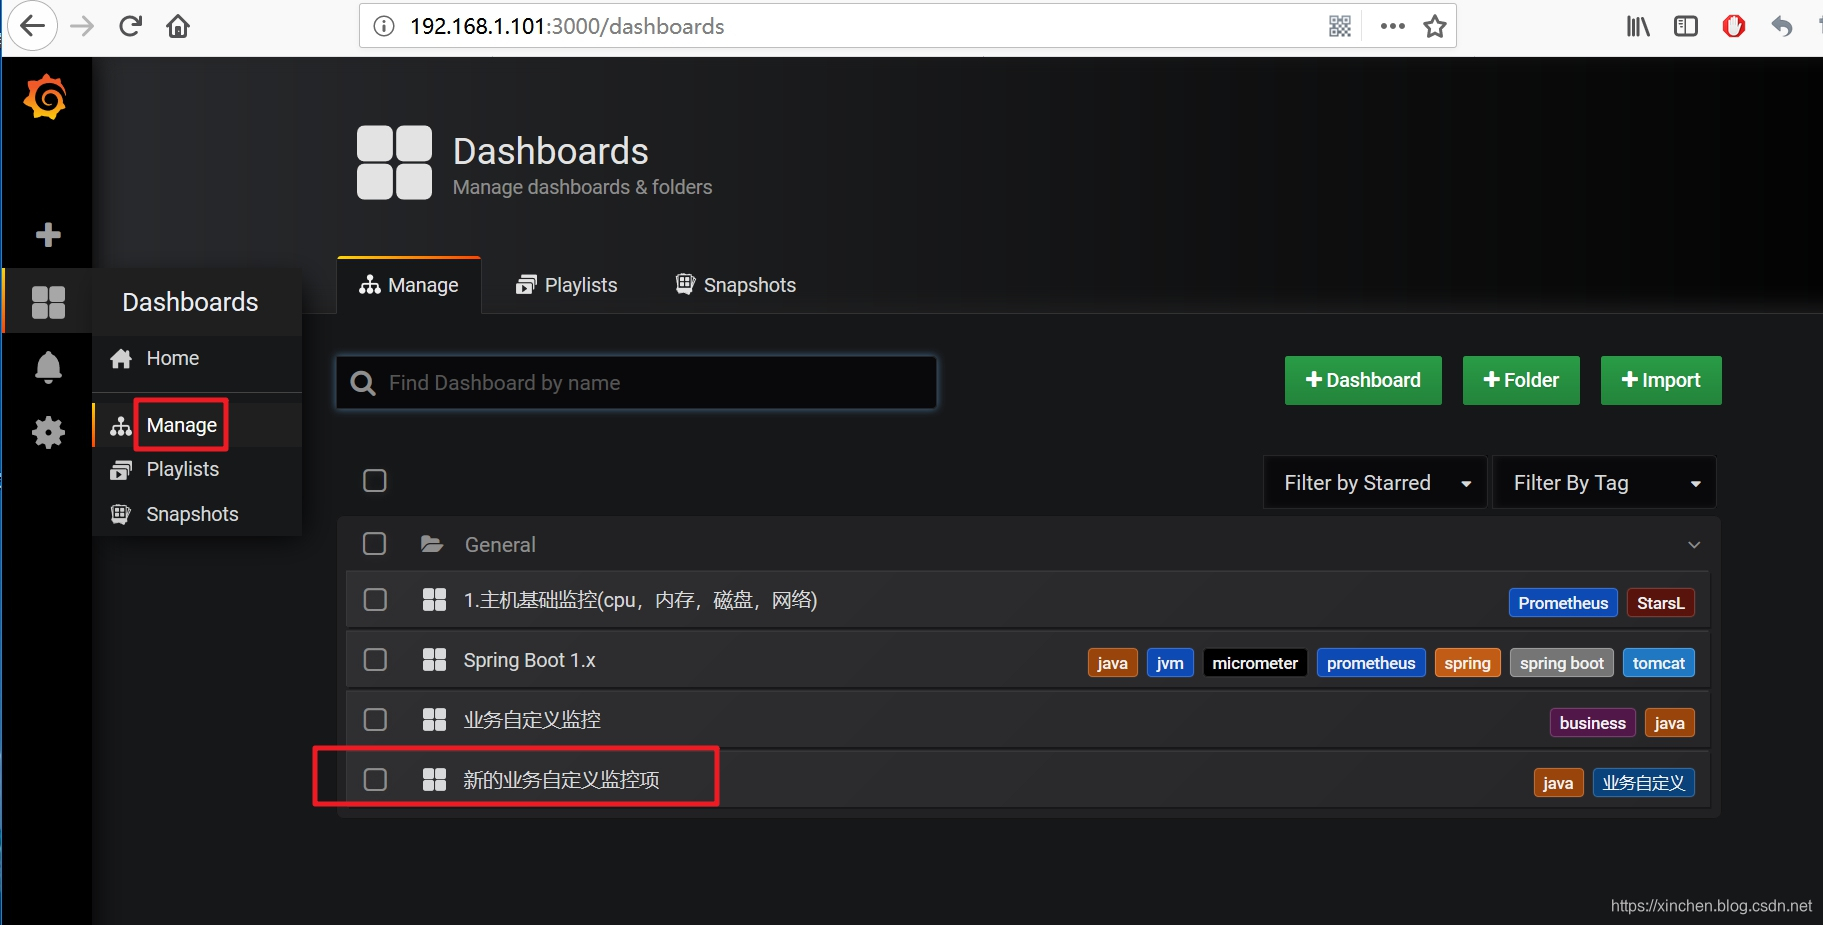Switch to the Snapshots tab
This screenshot has height=925, width=1823.
coord(736,285)
